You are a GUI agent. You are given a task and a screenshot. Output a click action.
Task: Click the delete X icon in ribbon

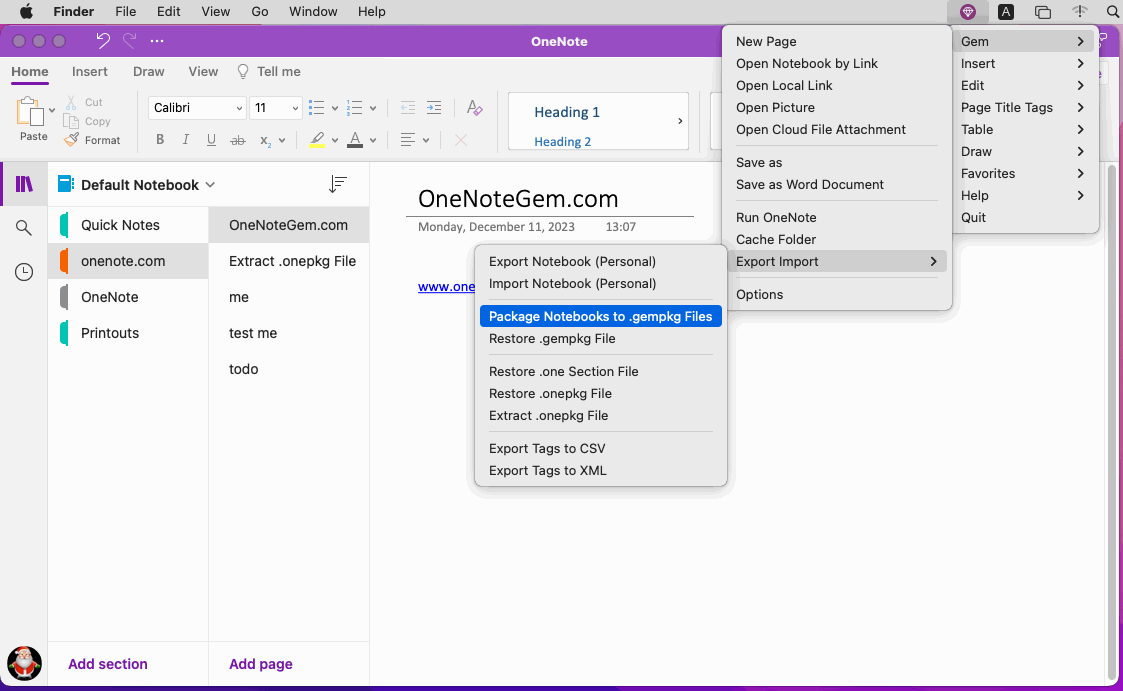point(461,140)
